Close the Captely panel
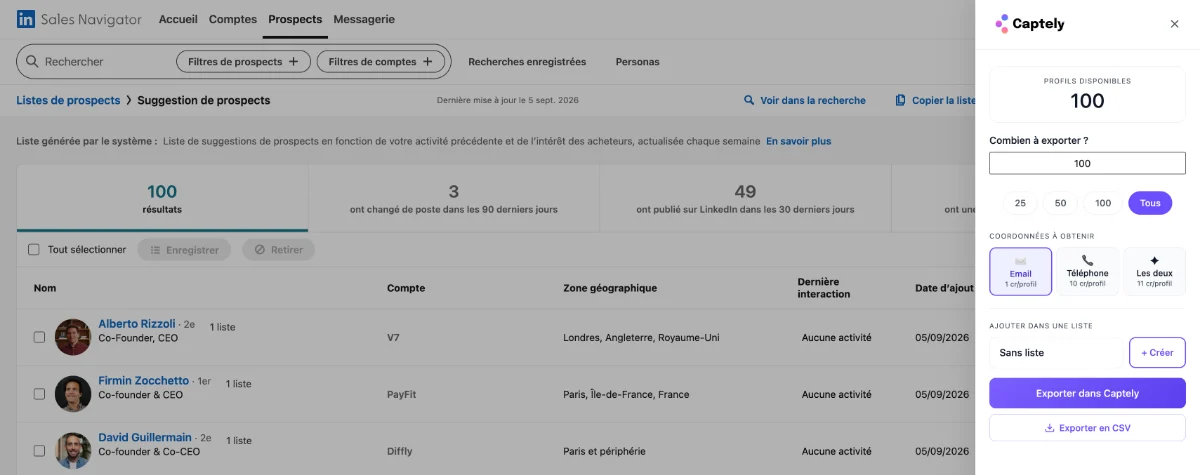Image resolution: width=1200 pixels, height=475 pixels. coord(1174,24)
